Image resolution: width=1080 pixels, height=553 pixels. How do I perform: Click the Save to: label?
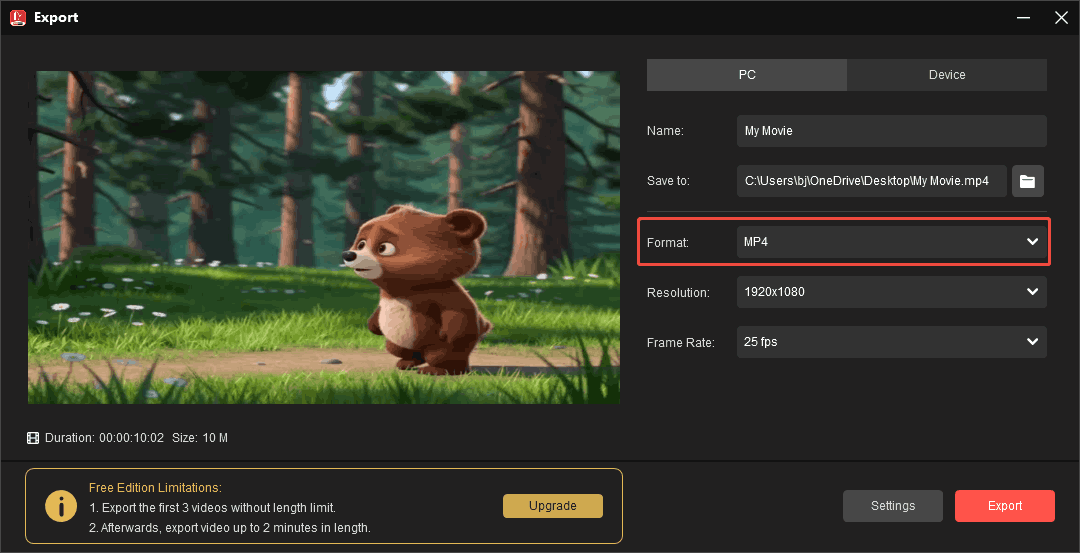point(668,181)
